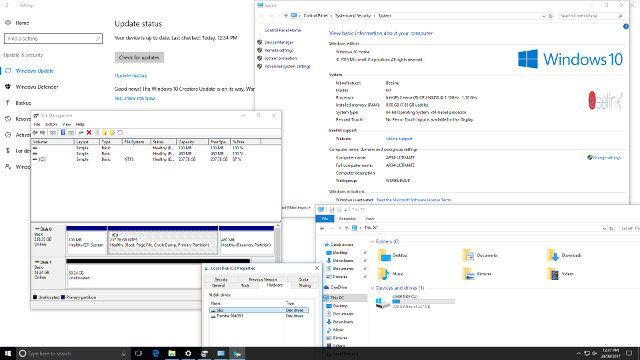The image size is (640, 360).
Task: Show hidden system tray icons
Action: (x=578, y=353)
